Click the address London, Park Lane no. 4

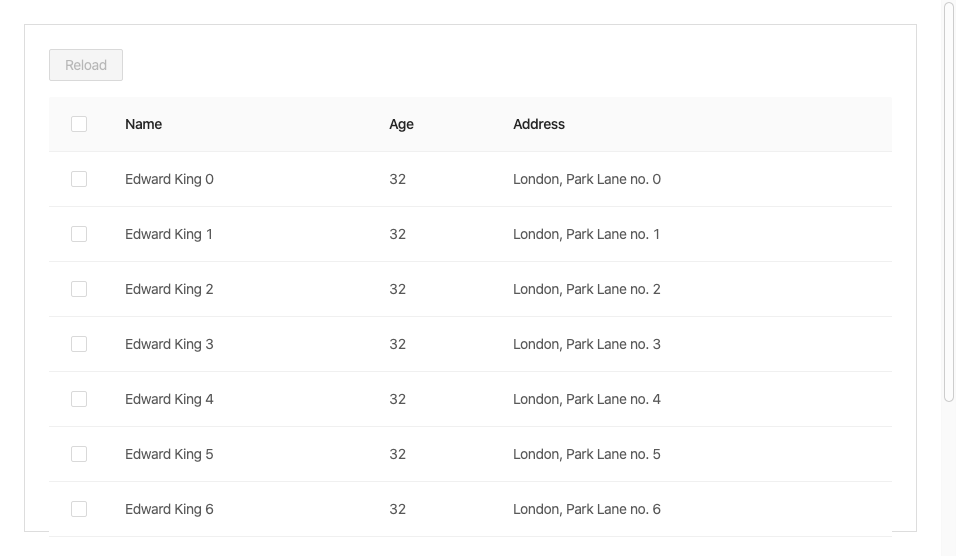[x=586, y=399]
